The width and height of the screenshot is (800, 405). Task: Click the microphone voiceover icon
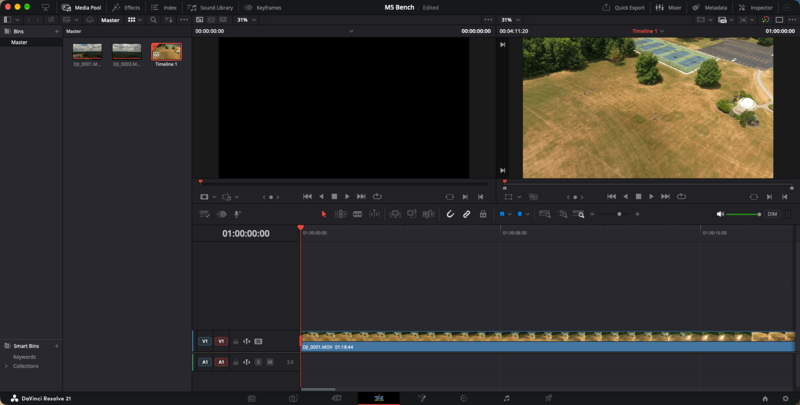point(237,214)
